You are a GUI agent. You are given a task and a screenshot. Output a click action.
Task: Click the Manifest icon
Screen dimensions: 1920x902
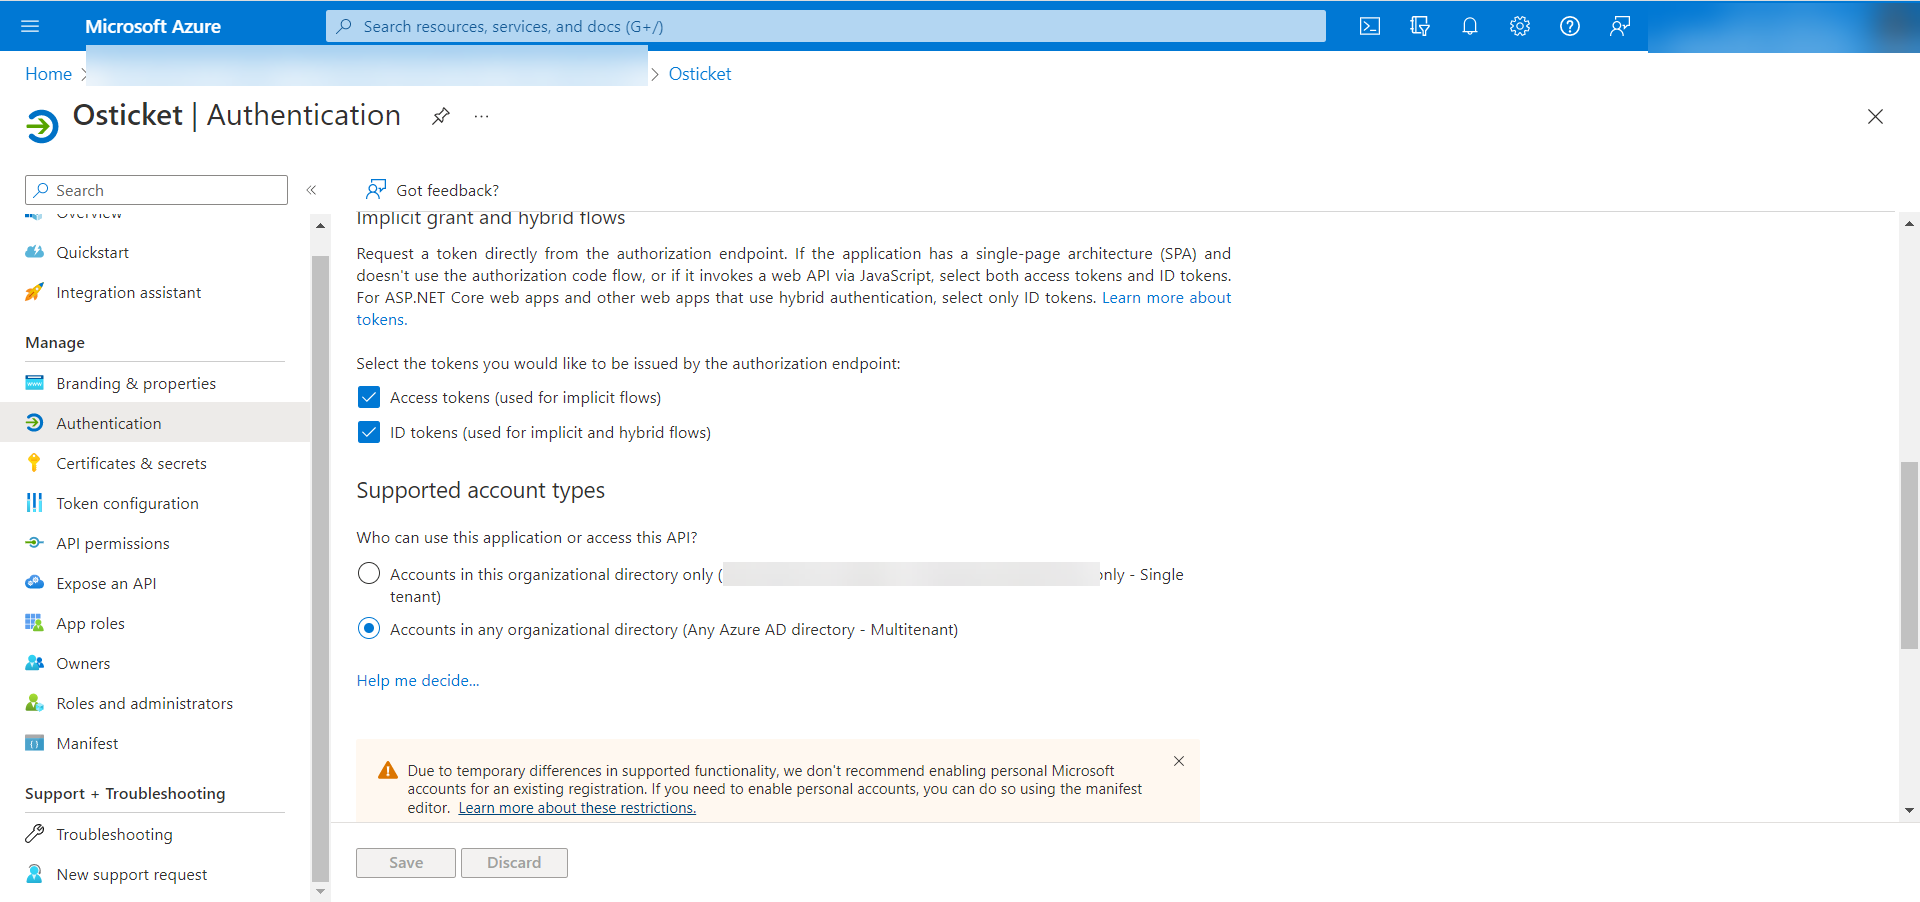35,743
